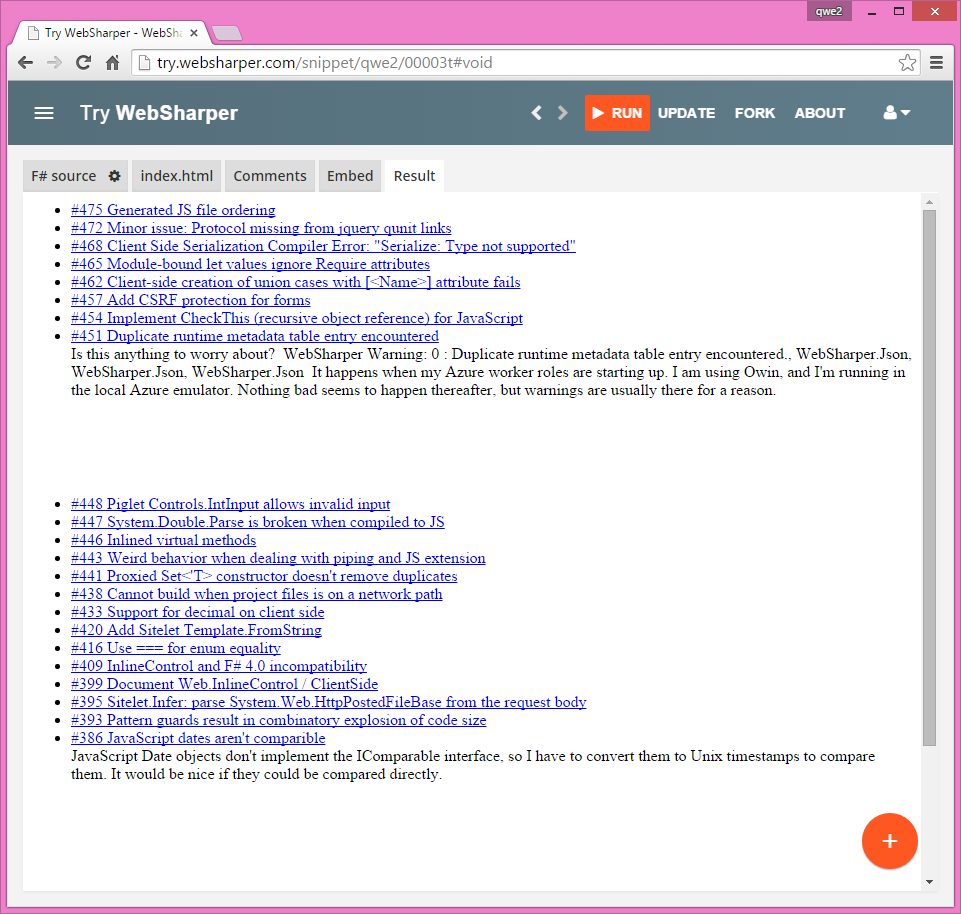Open issue #462 union cases with Name attribute
Viewport: 961px width, 914px height.
(x=295, y=282)
